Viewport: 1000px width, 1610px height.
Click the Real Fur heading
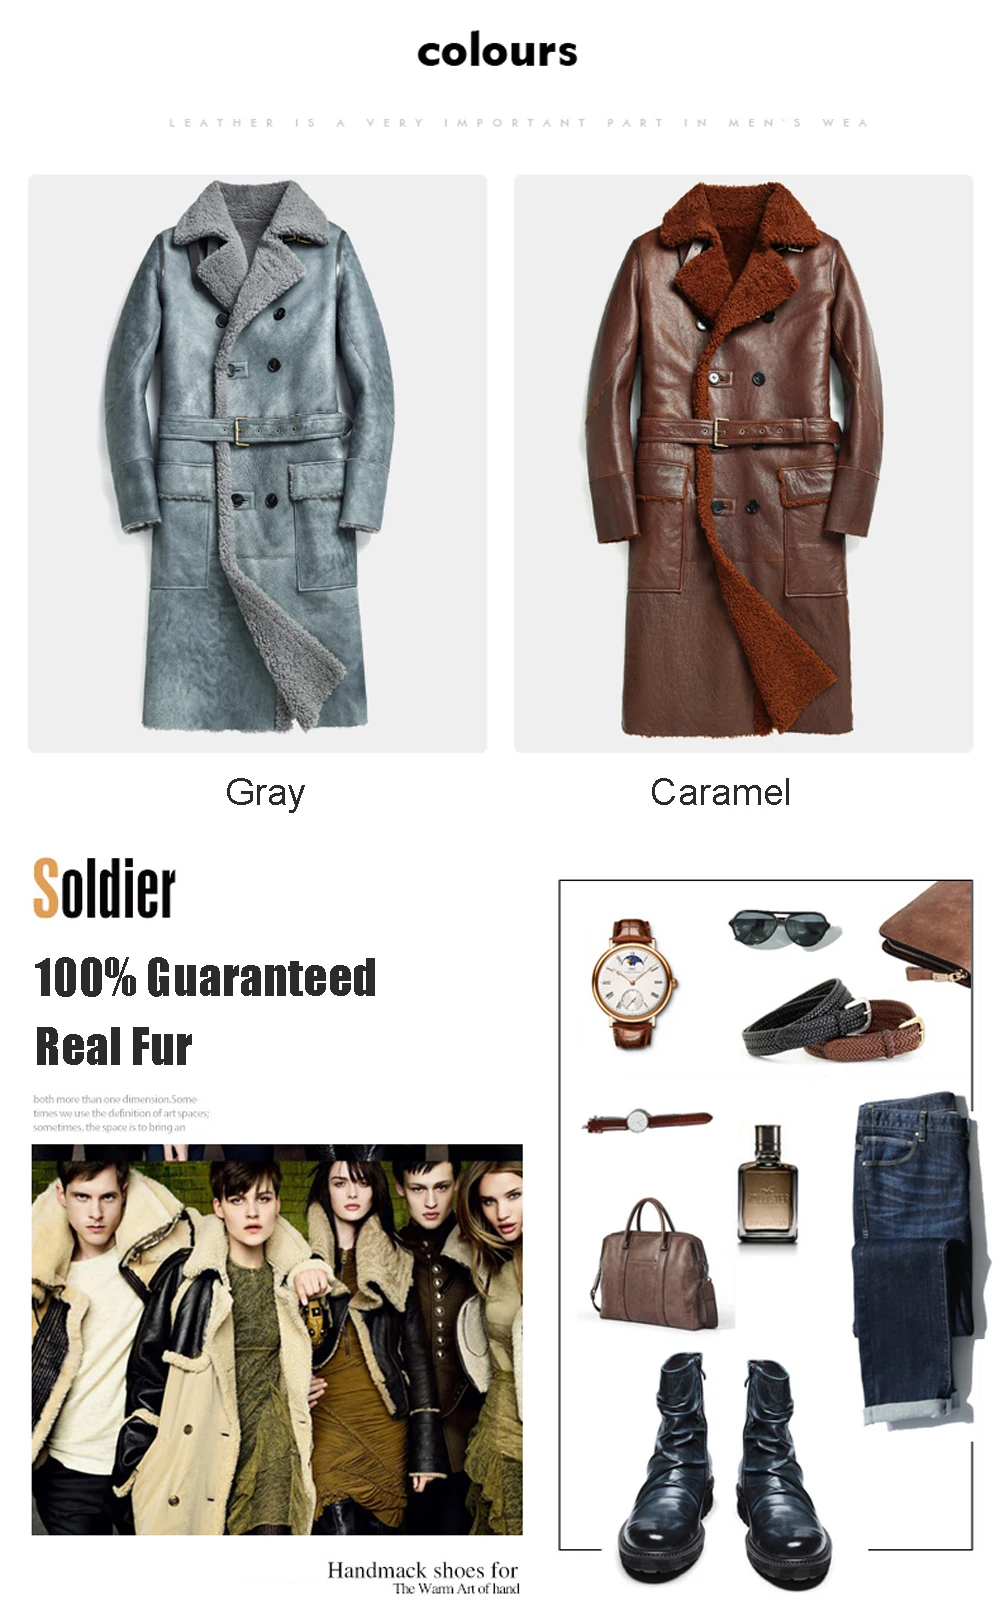pyautogui.click(x=113, y=1046)
